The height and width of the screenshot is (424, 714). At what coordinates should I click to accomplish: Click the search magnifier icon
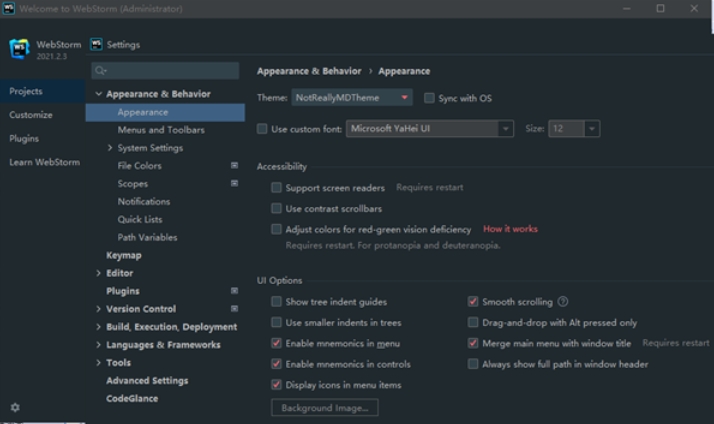point(101,70)
